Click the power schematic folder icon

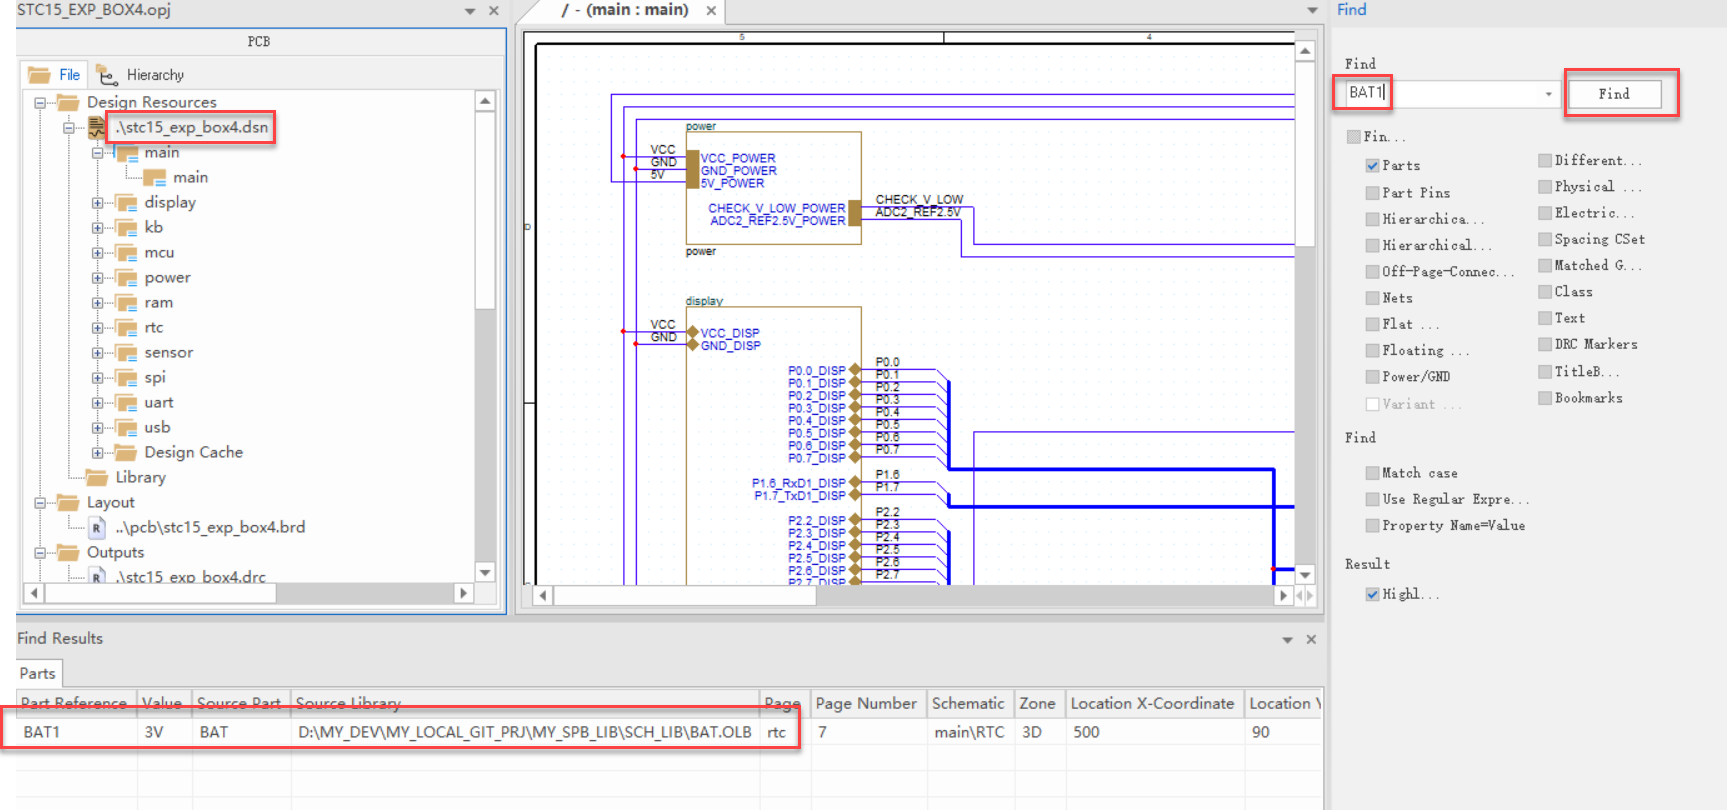coord(126,278)
